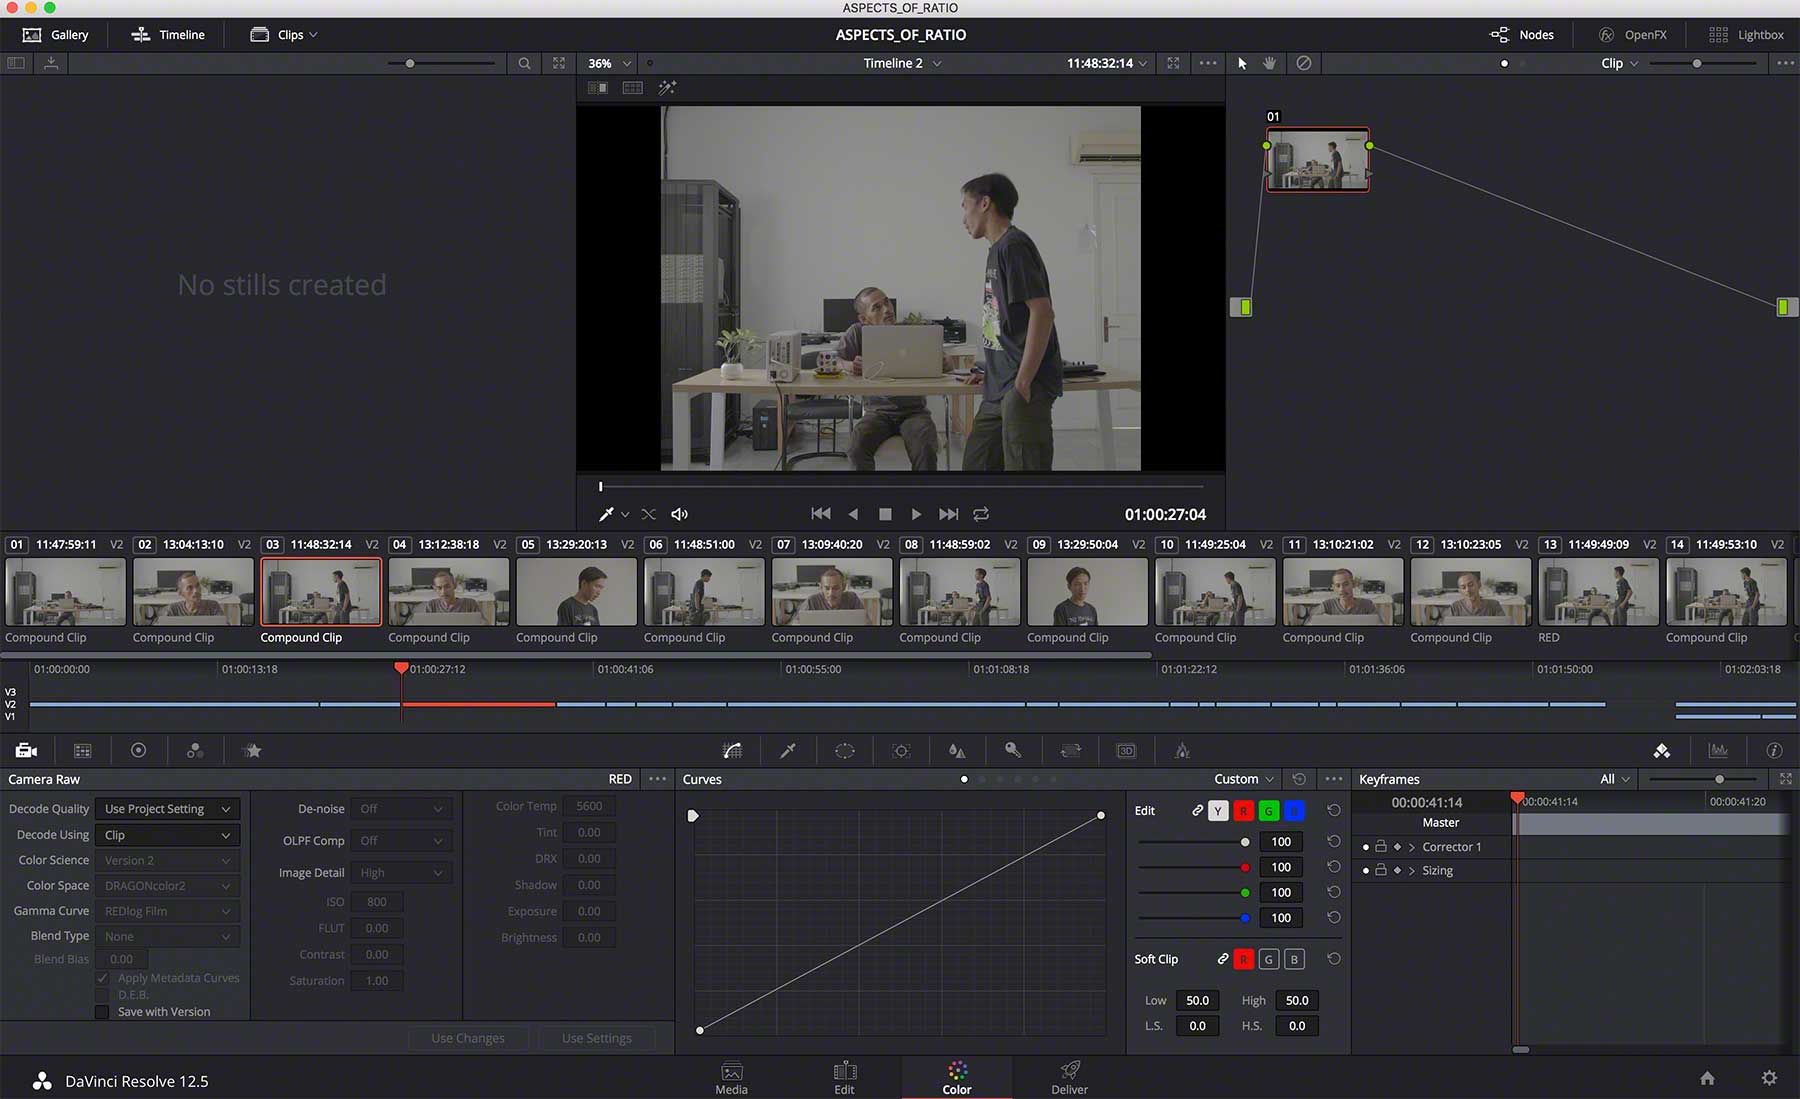This screenshot has width=1800, height=1099.
Task: Open the Sizing palette icon
Action: [1070, 750]
